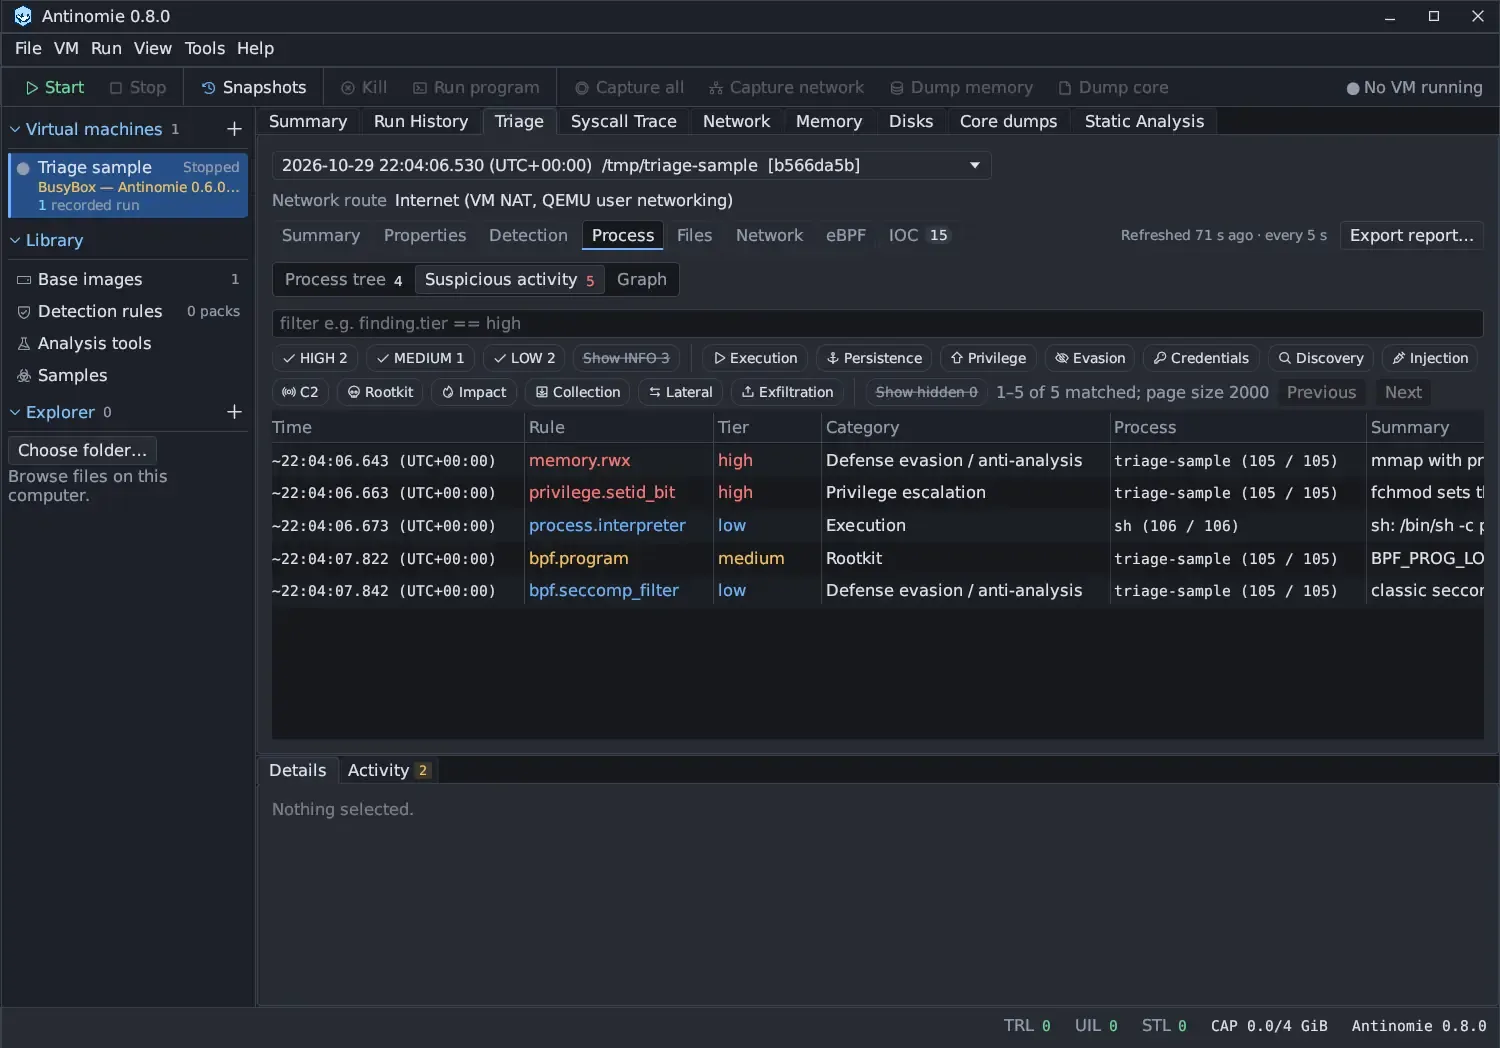The height and width of the screenshot is (1048, 1500).
Task: Click the Dump core icon
Action: [1065, 88]
